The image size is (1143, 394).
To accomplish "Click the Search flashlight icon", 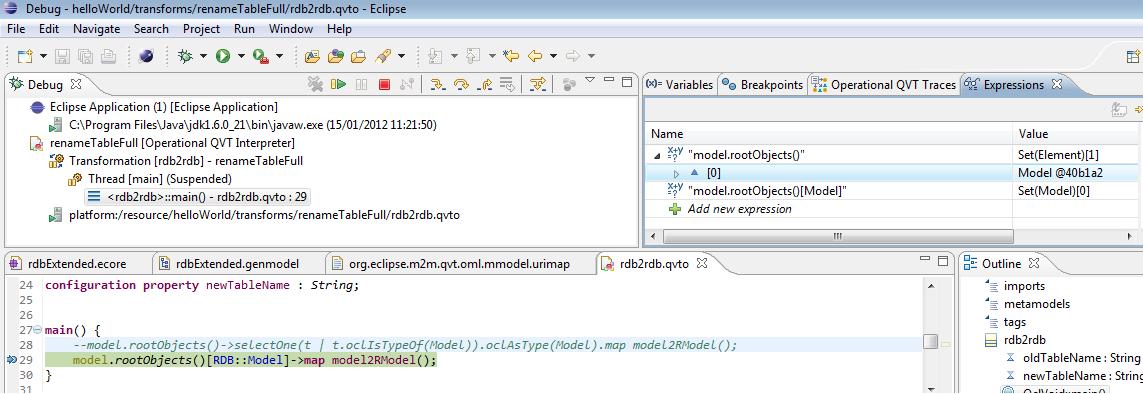I will click(383, 56).
